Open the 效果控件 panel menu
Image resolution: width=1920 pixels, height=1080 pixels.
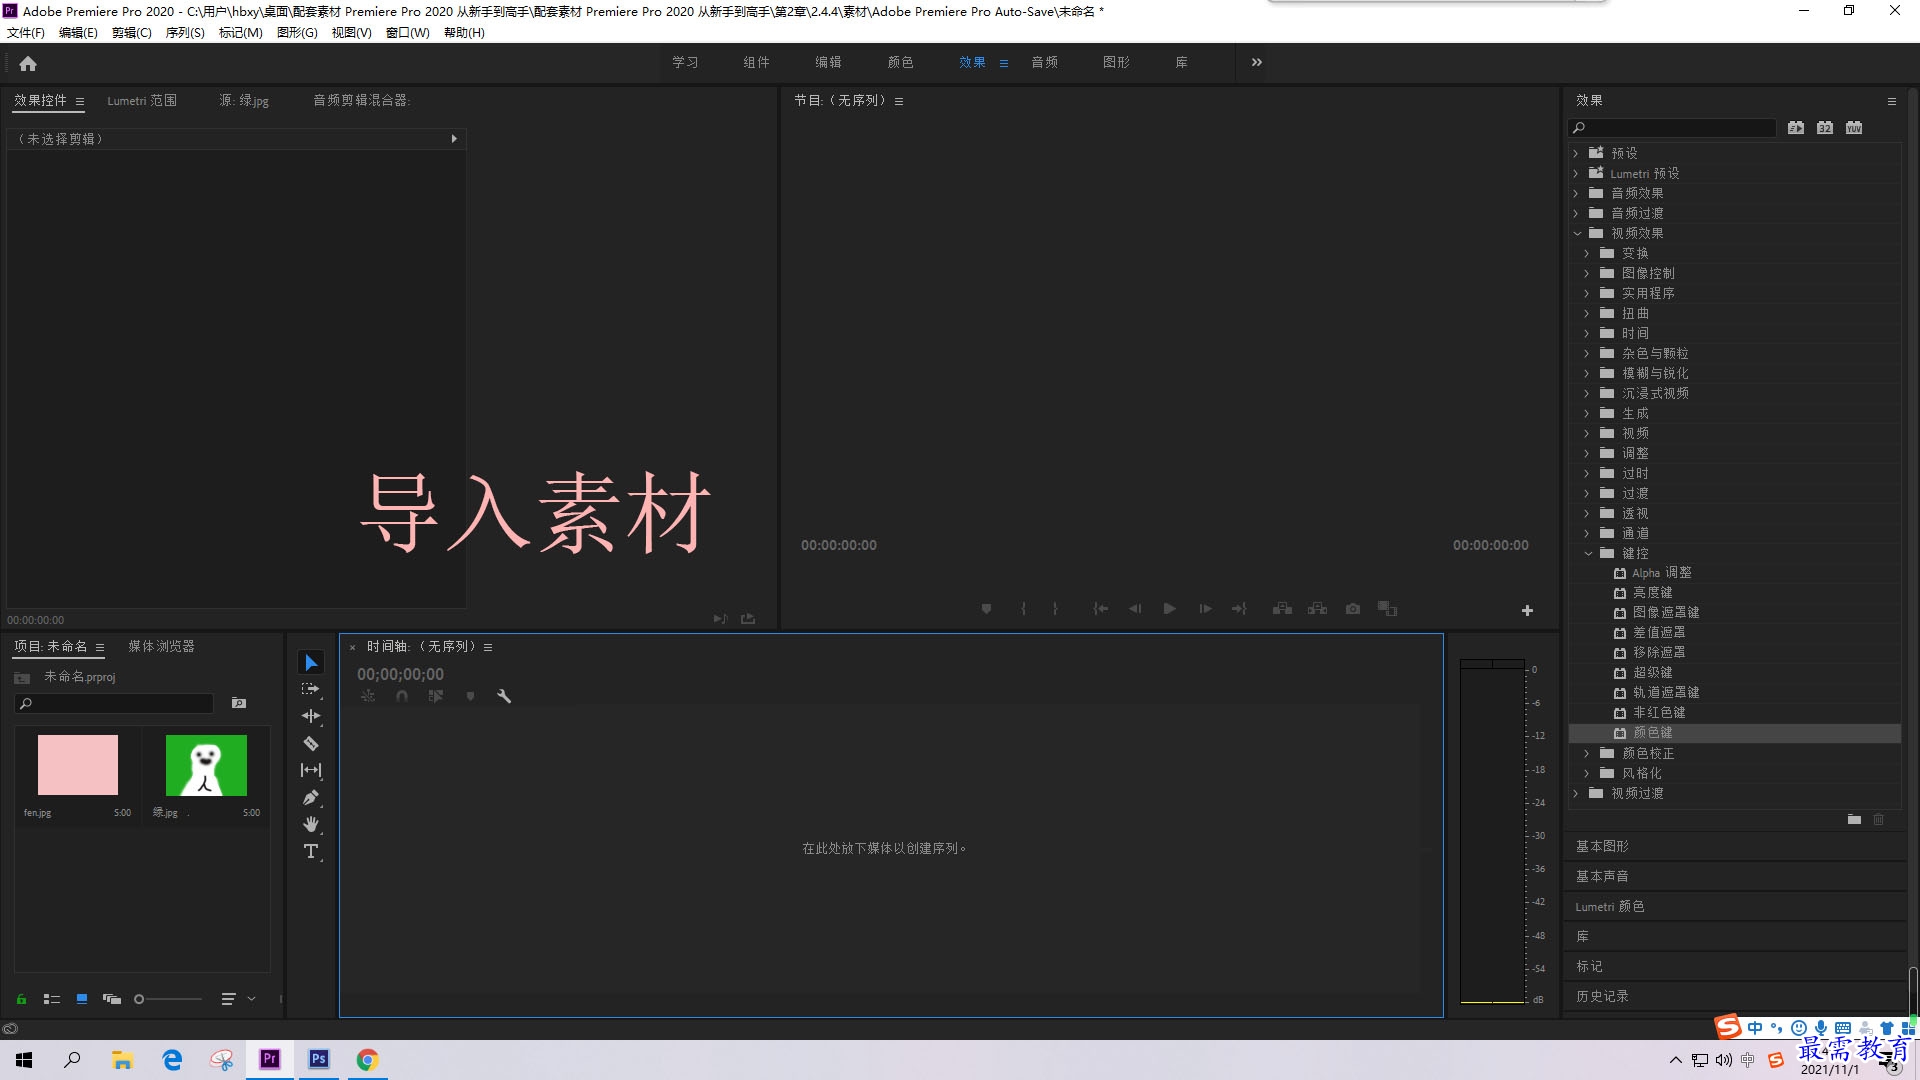point(80,101)
